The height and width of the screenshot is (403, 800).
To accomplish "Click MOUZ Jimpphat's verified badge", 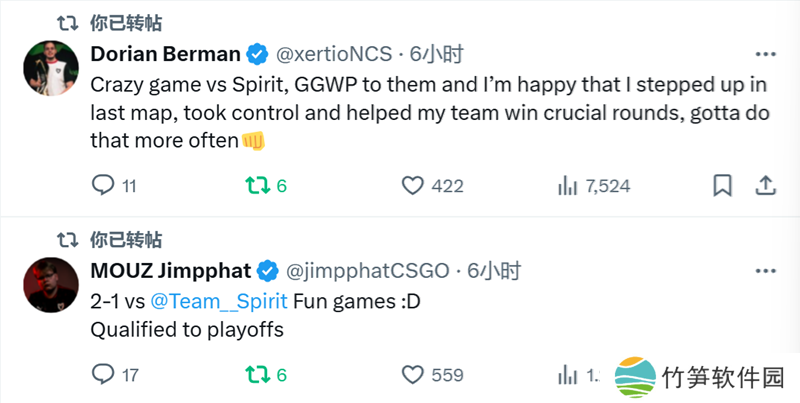I will coord(267,270).
